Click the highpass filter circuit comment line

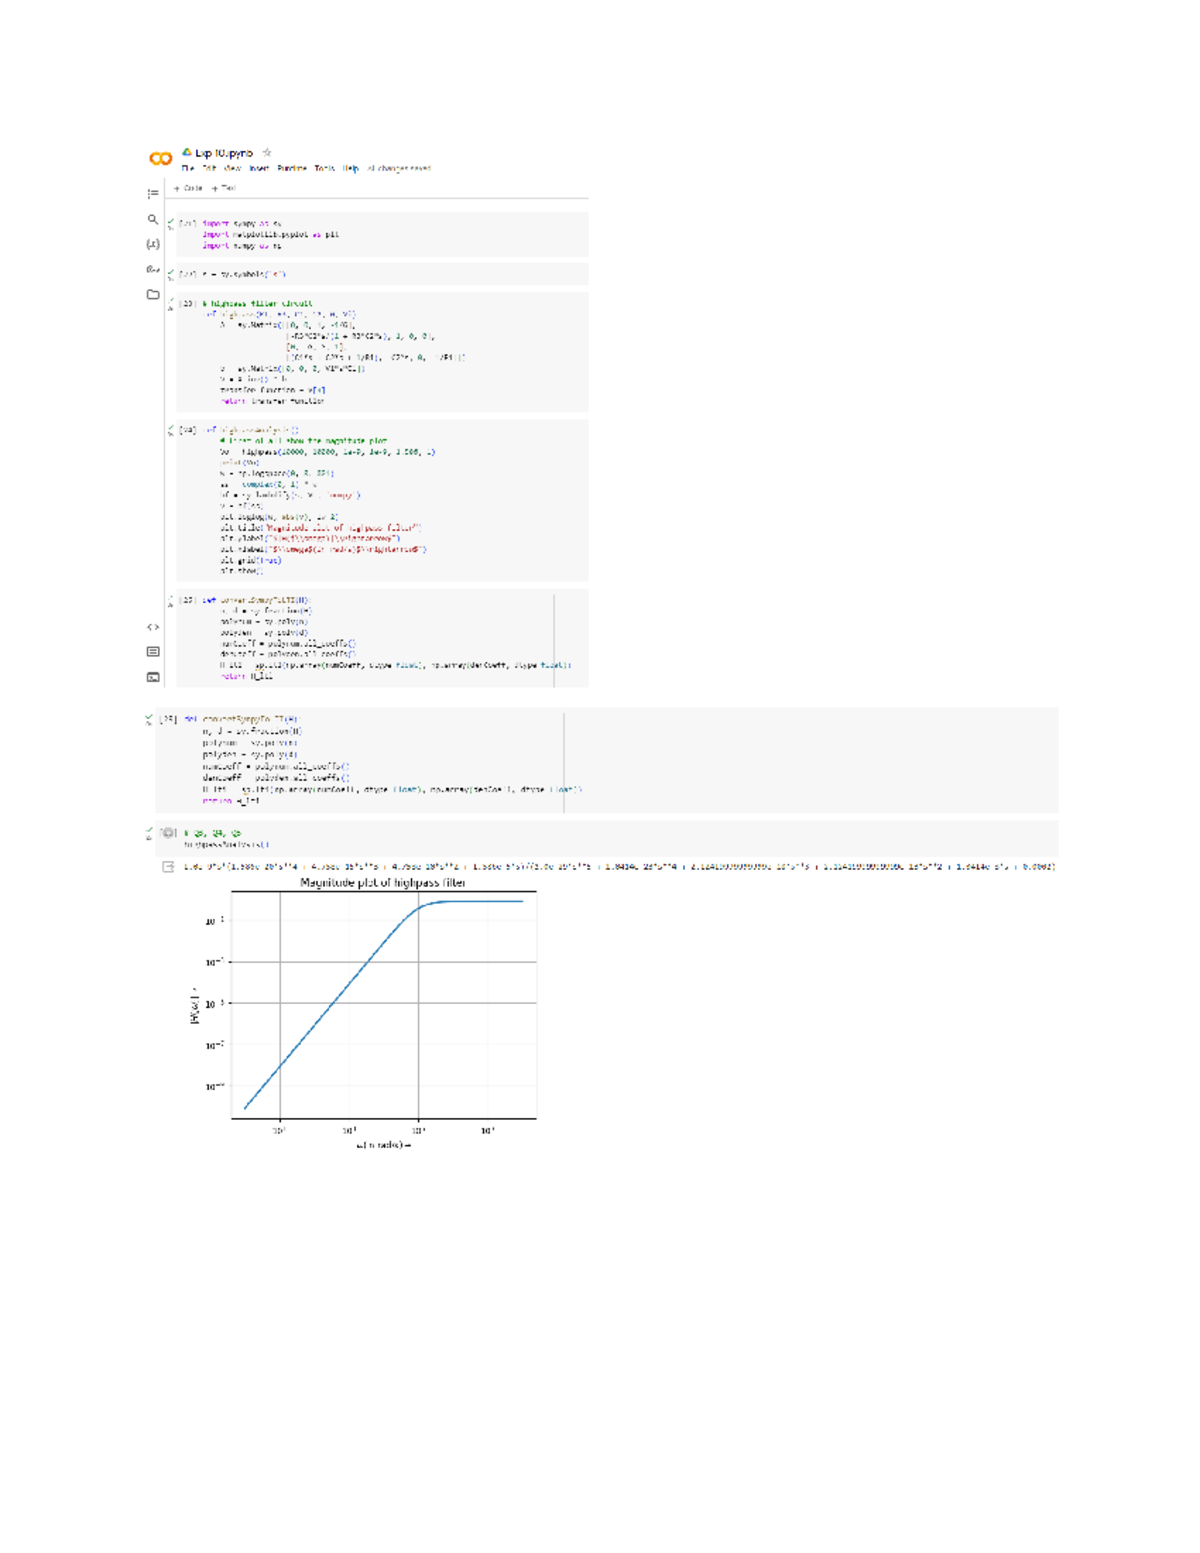coord(257,303)
